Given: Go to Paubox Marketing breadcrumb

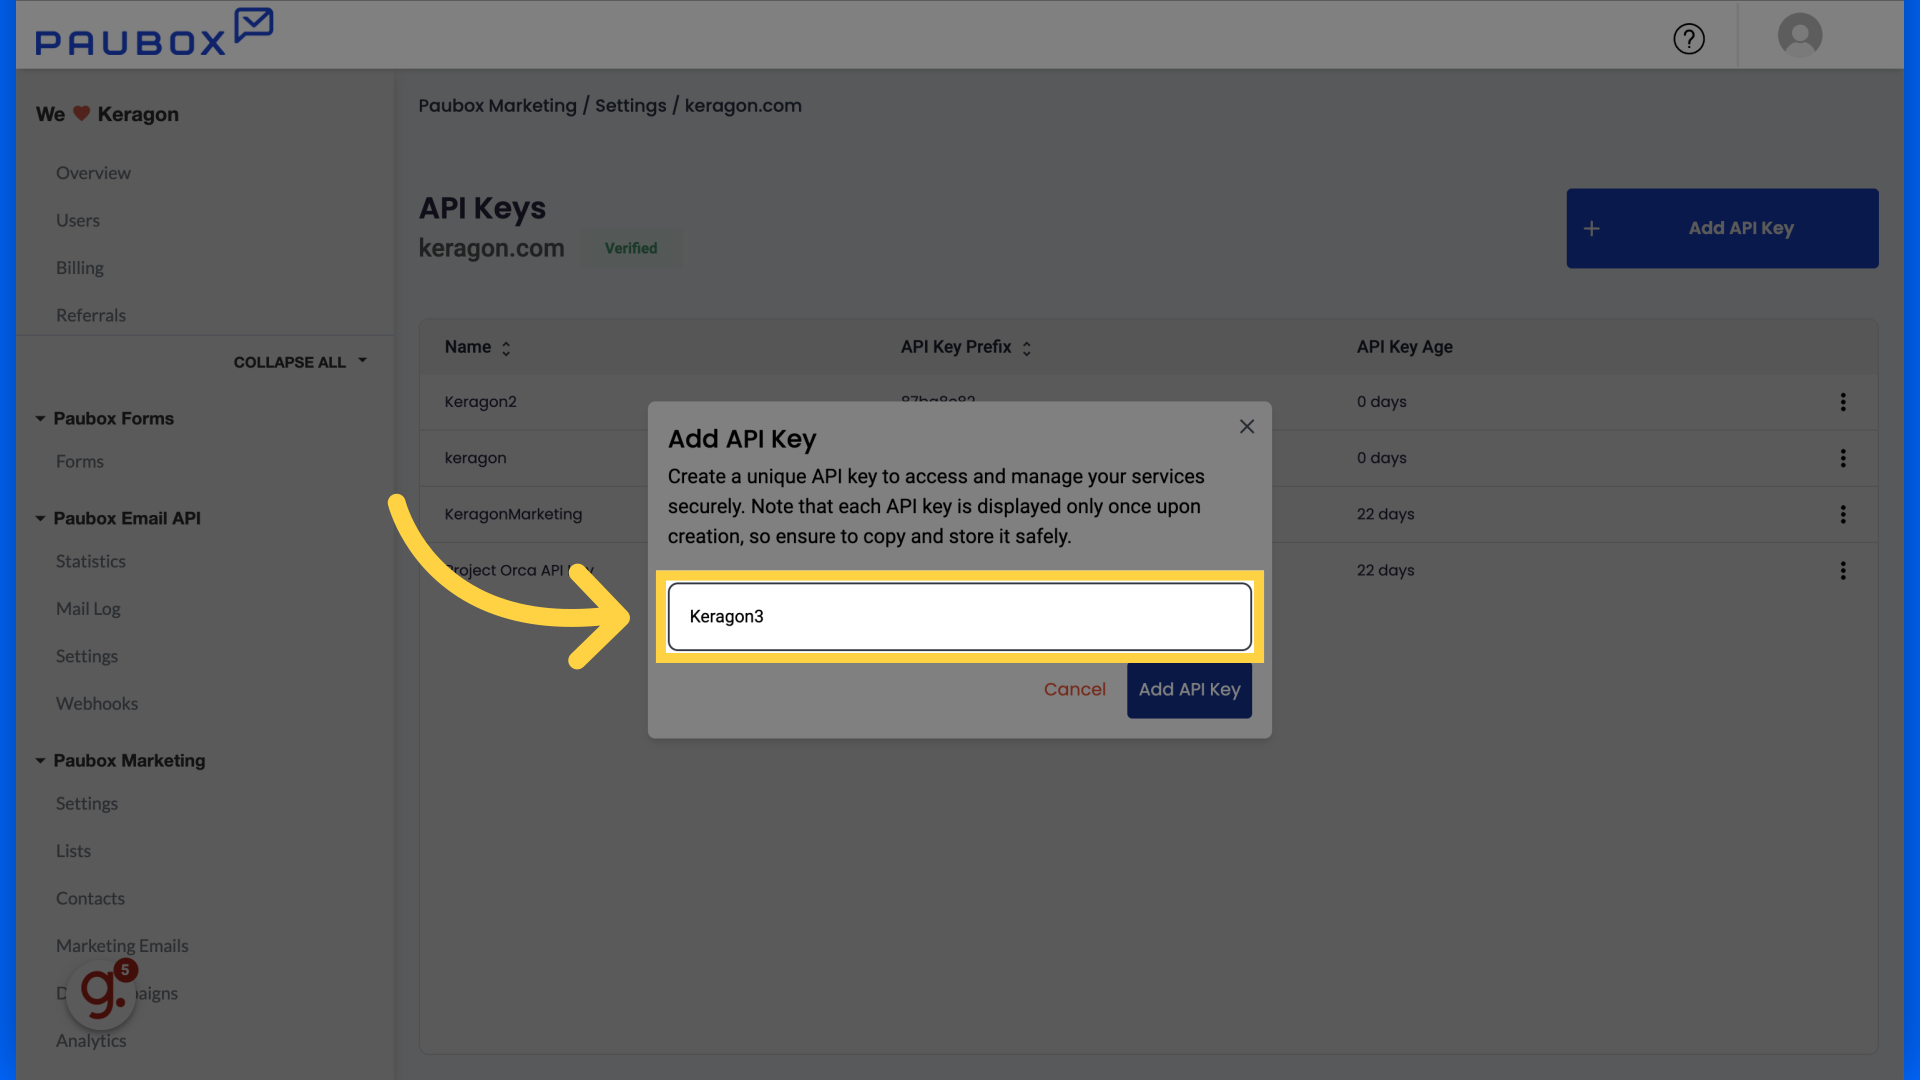Looking at the screenshot, I should pos(497,106).
